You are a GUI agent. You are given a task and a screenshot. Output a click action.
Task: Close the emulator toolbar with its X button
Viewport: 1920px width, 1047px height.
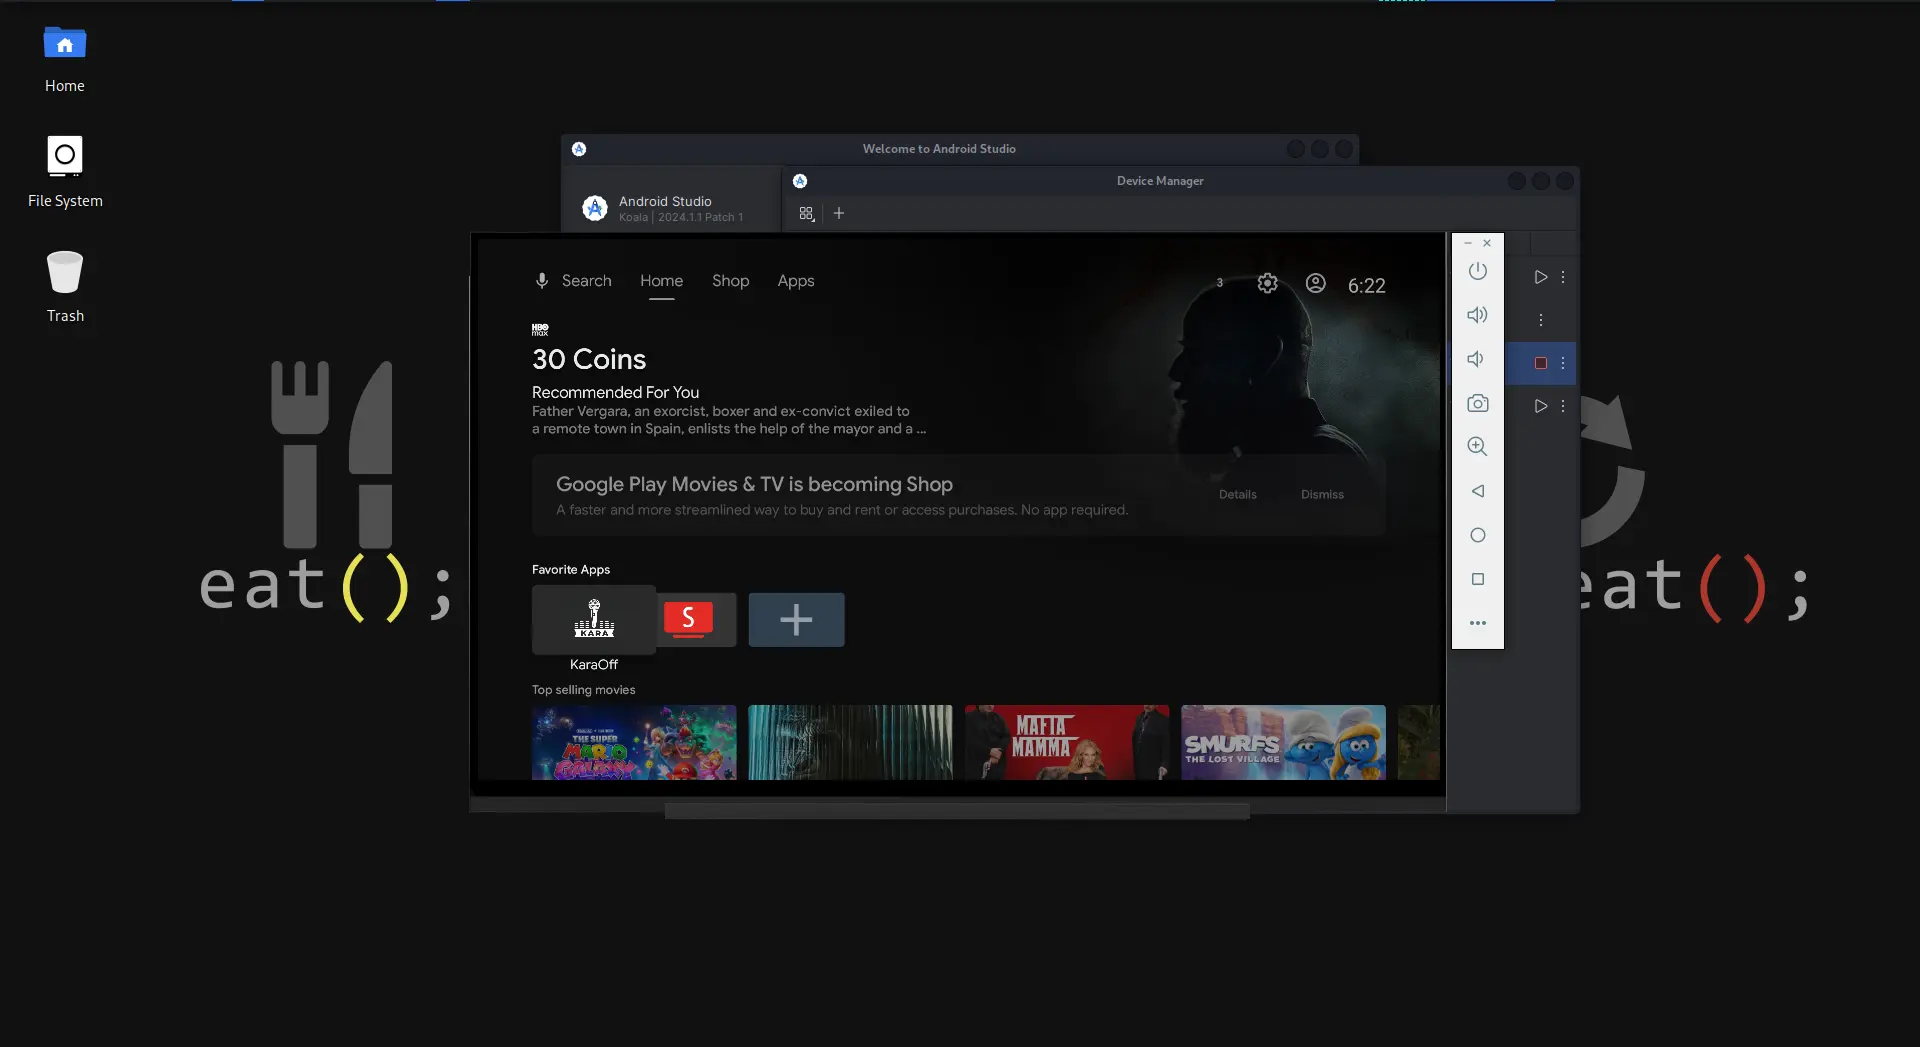pos(1487,243)
